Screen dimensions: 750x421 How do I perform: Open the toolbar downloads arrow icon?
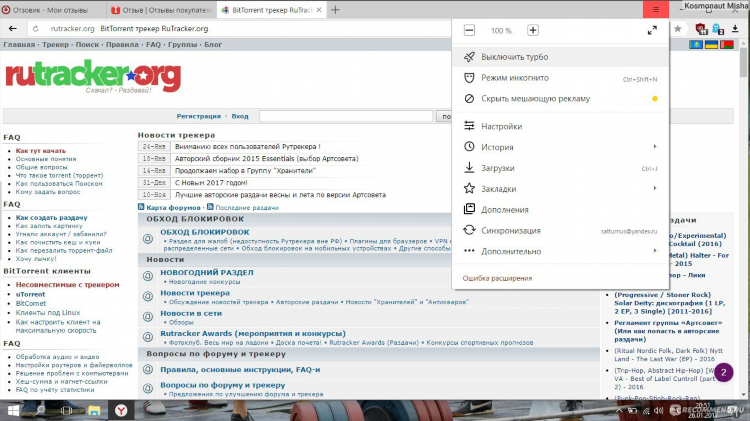point(735,29)
